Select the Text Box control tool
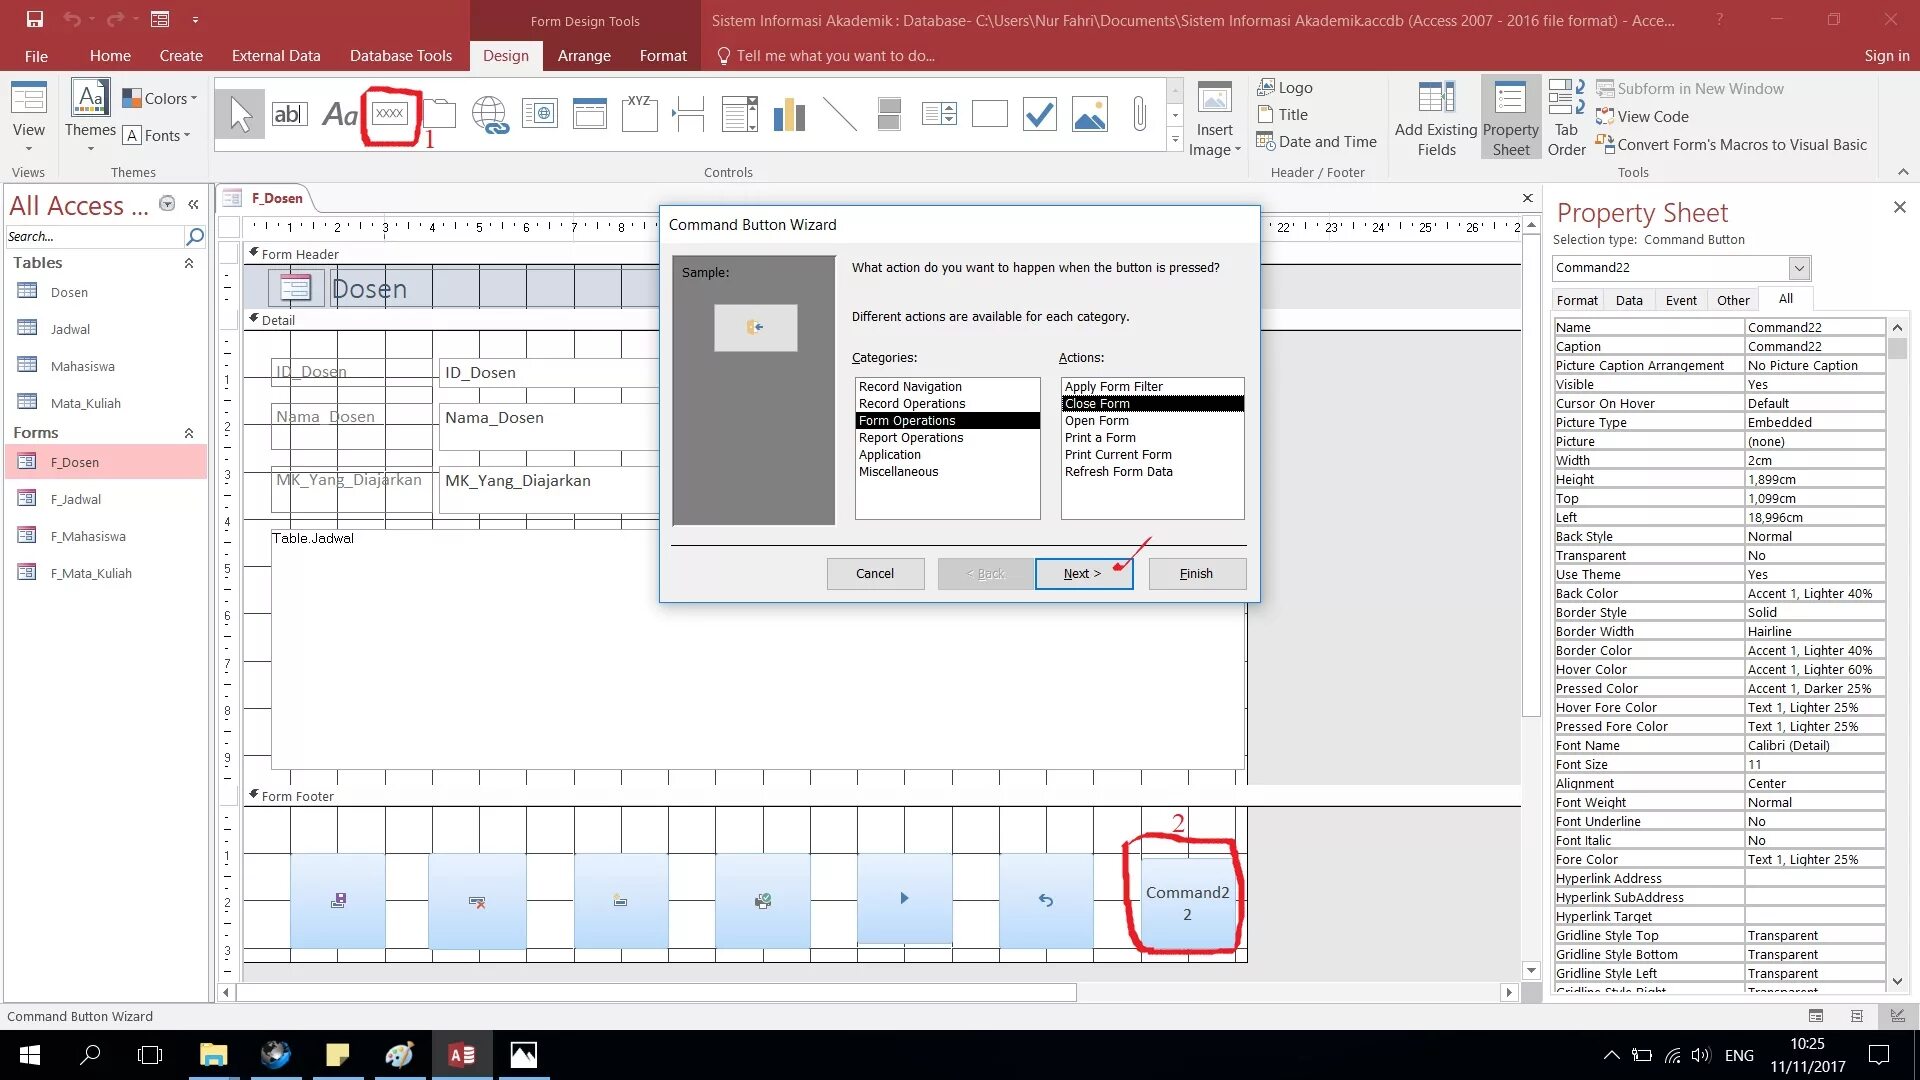The width and height of the screenshot is (1920, 1080). pos(289,115)
